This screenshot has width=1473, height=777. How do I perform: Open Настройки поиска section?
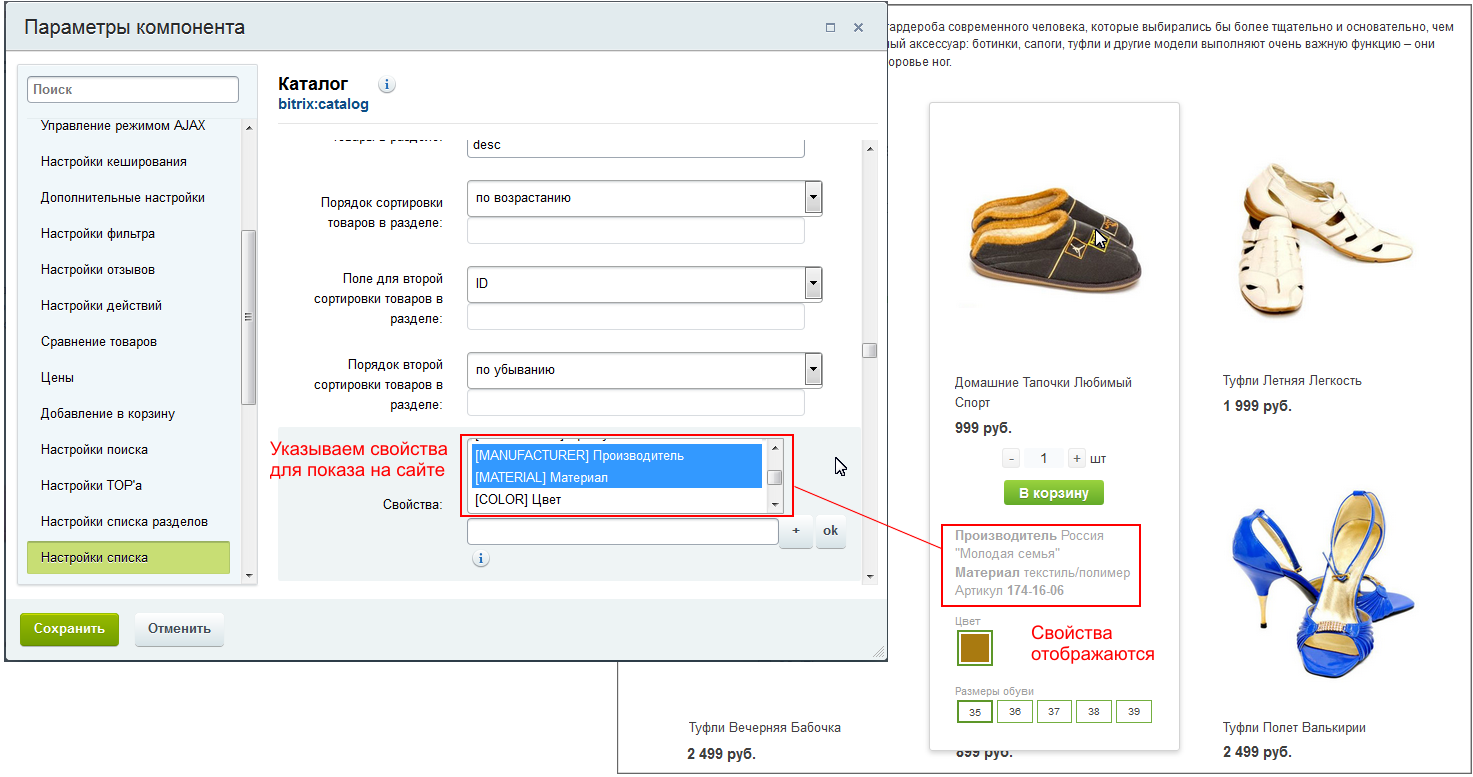coord(94,449)
